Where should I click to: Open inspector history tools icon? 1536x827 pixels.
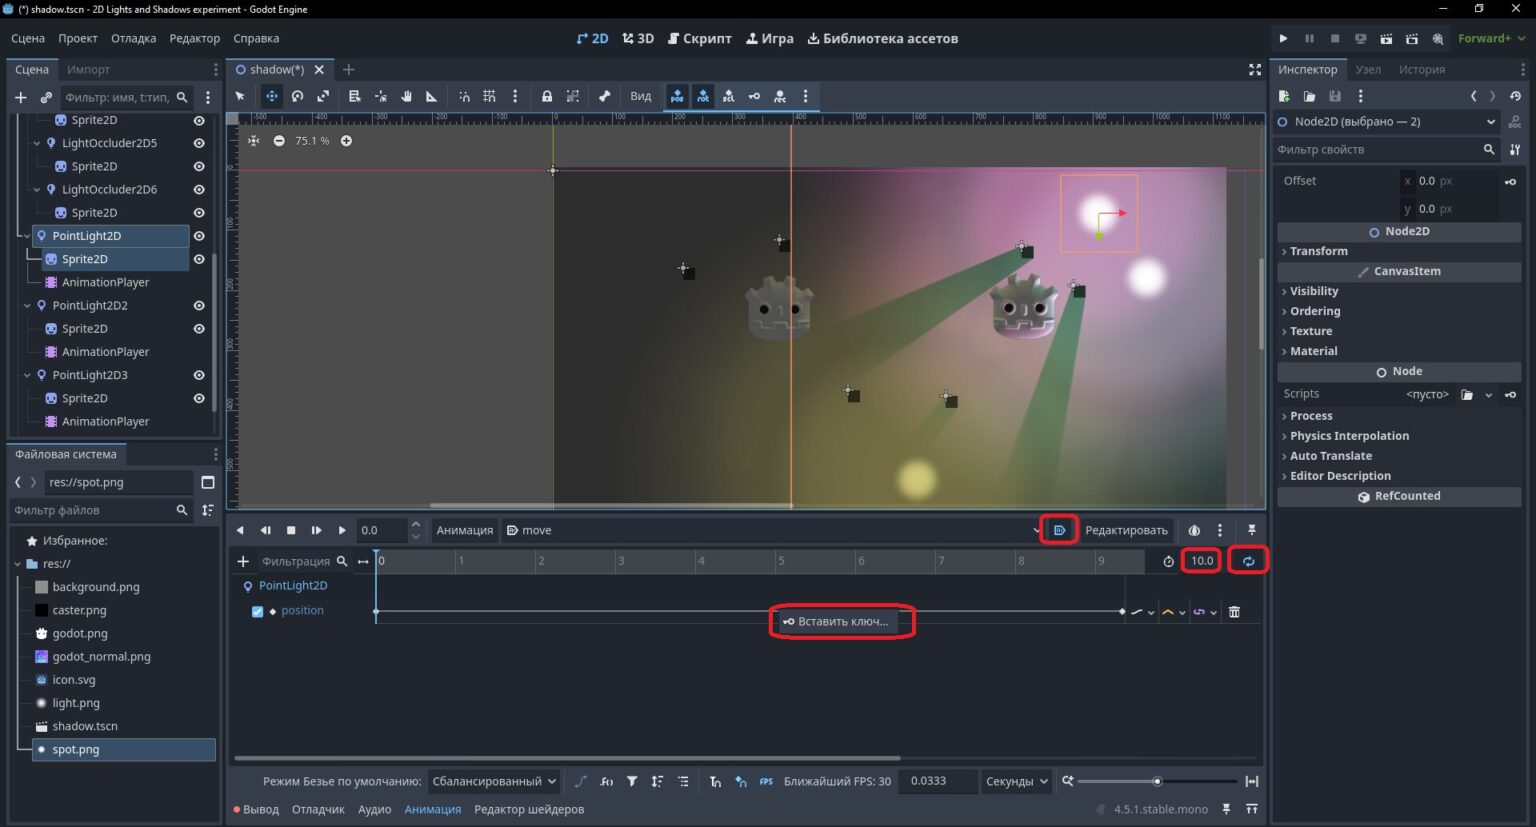[1515, 96]
